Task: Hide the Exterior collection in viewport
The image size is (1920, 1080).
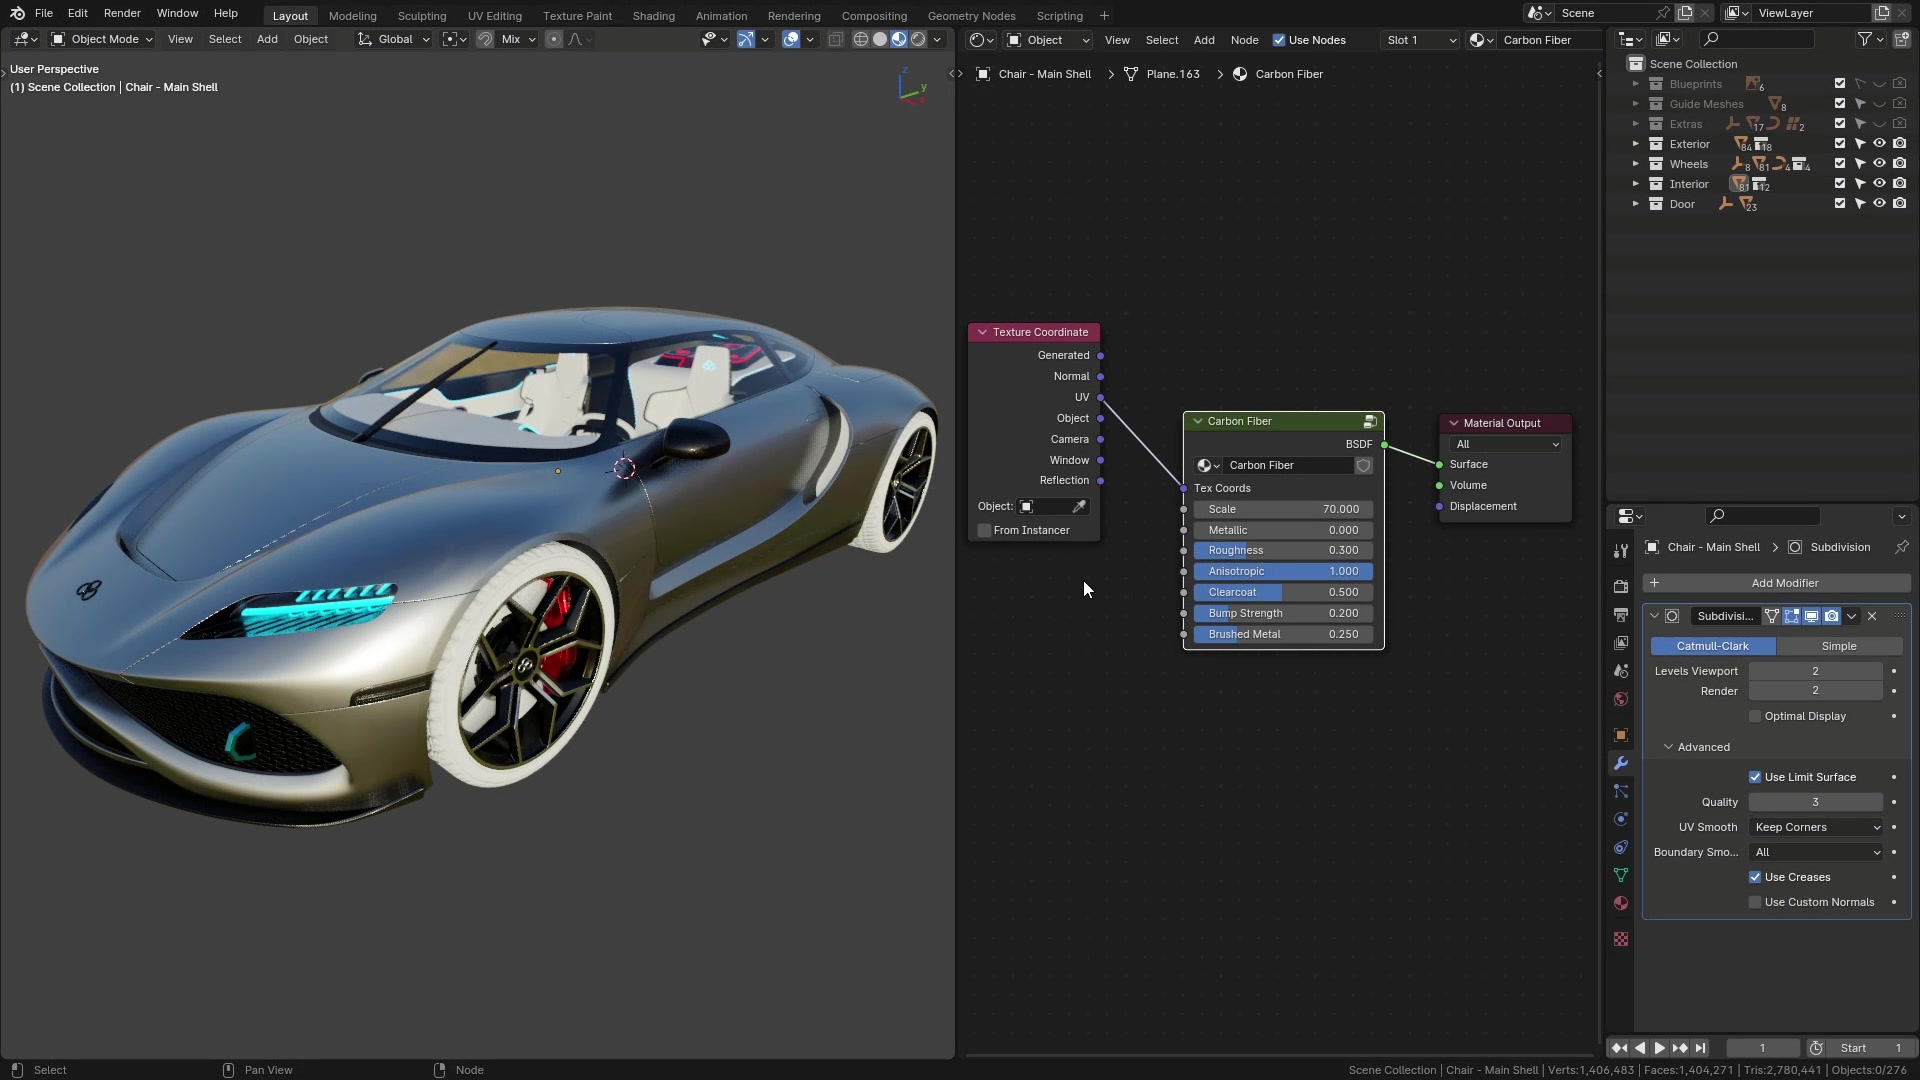Action: pyautogui.click(x=1880, y=144)
